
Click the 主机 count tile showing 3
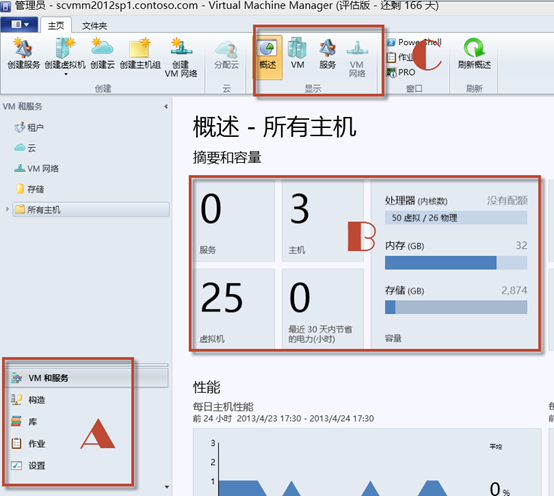click(x=323, y=221)
